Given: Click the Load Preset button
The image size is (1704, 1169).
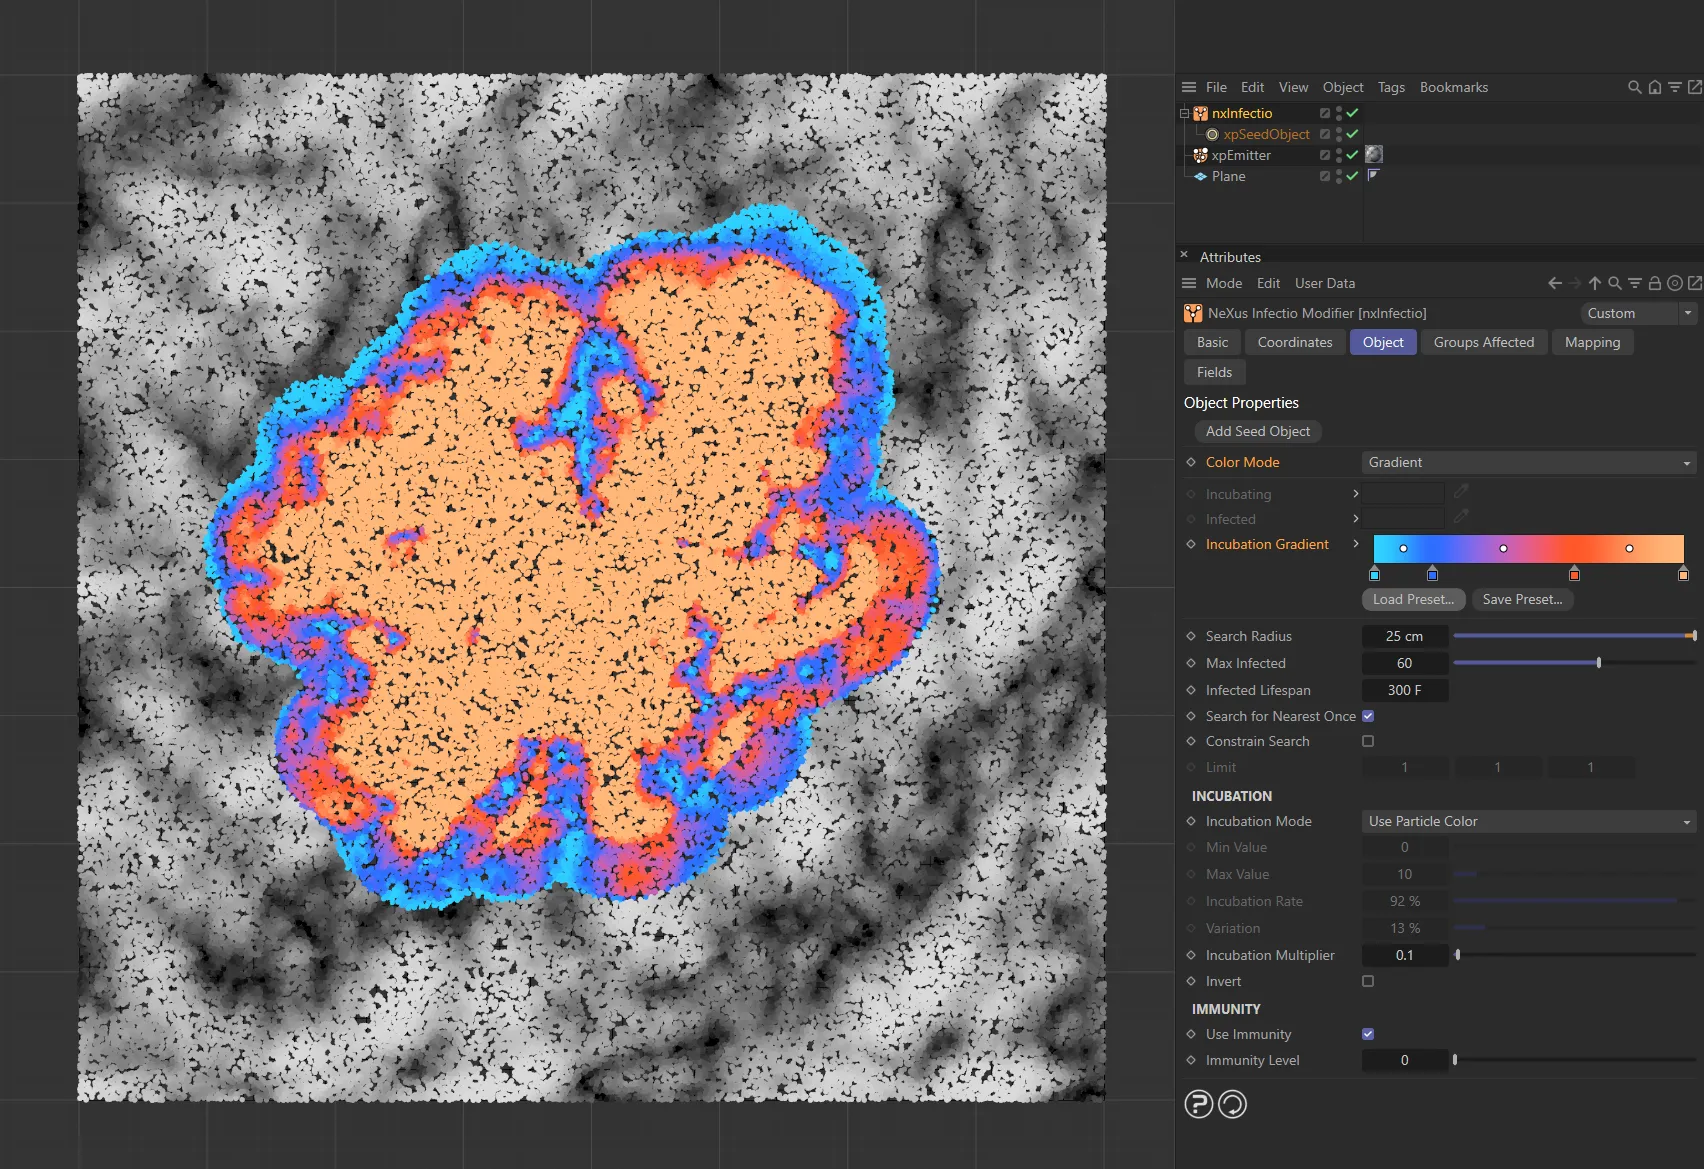Looking at the screenshot, I should click(x=1413, y=599).
